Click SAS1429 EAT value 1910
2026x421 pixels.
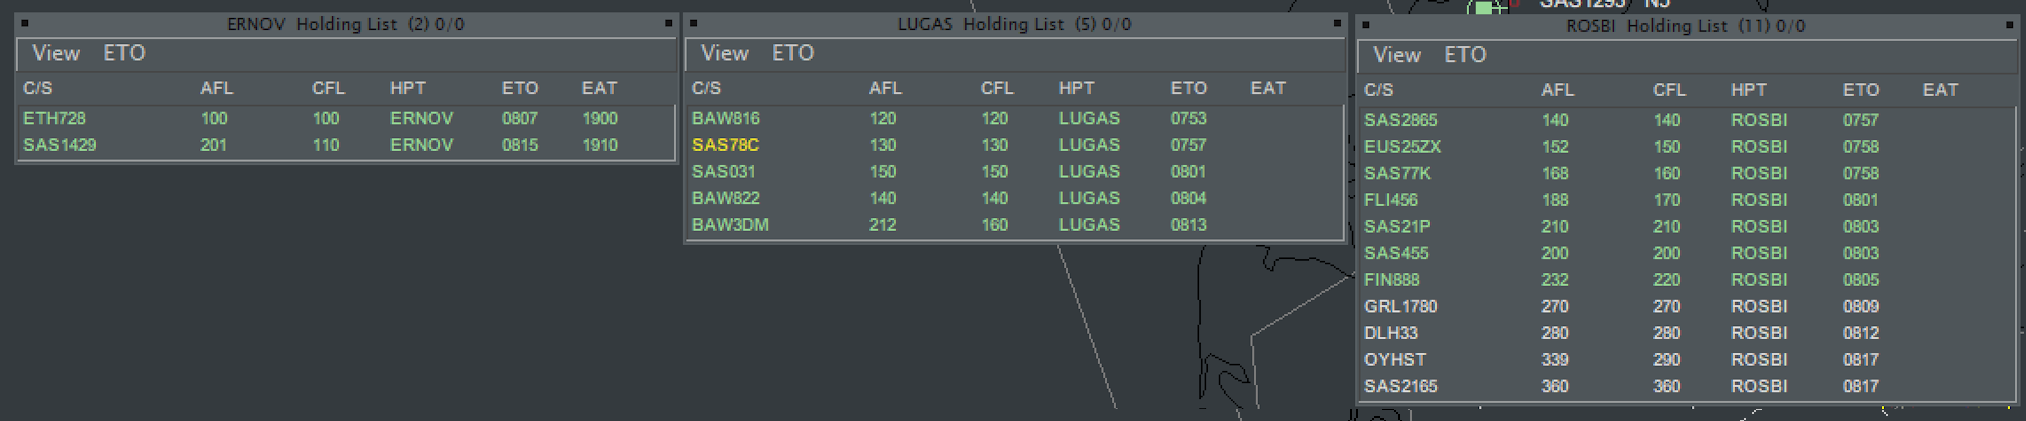click(x=600, y=145)
